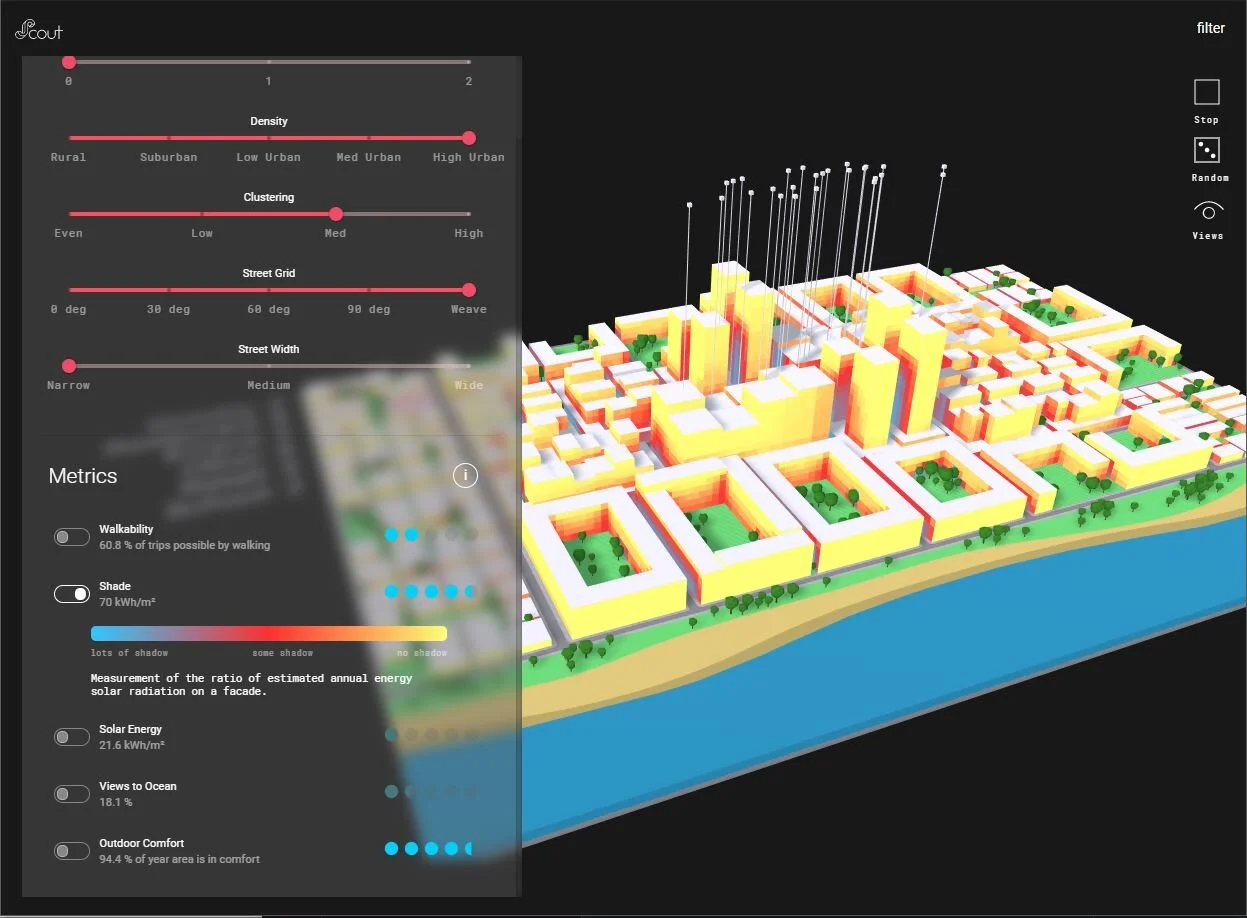Screen dimensions: 1247x918
Task: Click the Scout logo icon
Action: click(x=38, y=30)
